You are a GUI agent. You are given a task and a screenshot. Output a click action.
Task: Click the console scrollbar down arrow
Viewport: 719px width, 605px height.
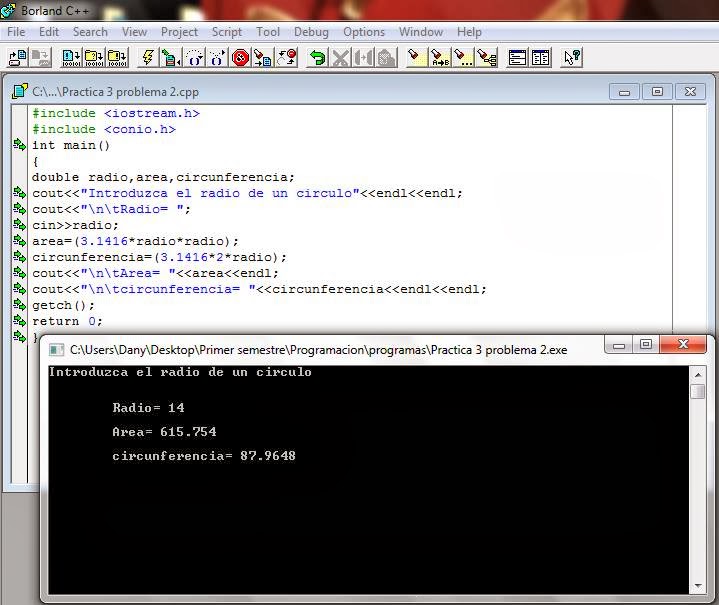point(698,586)
